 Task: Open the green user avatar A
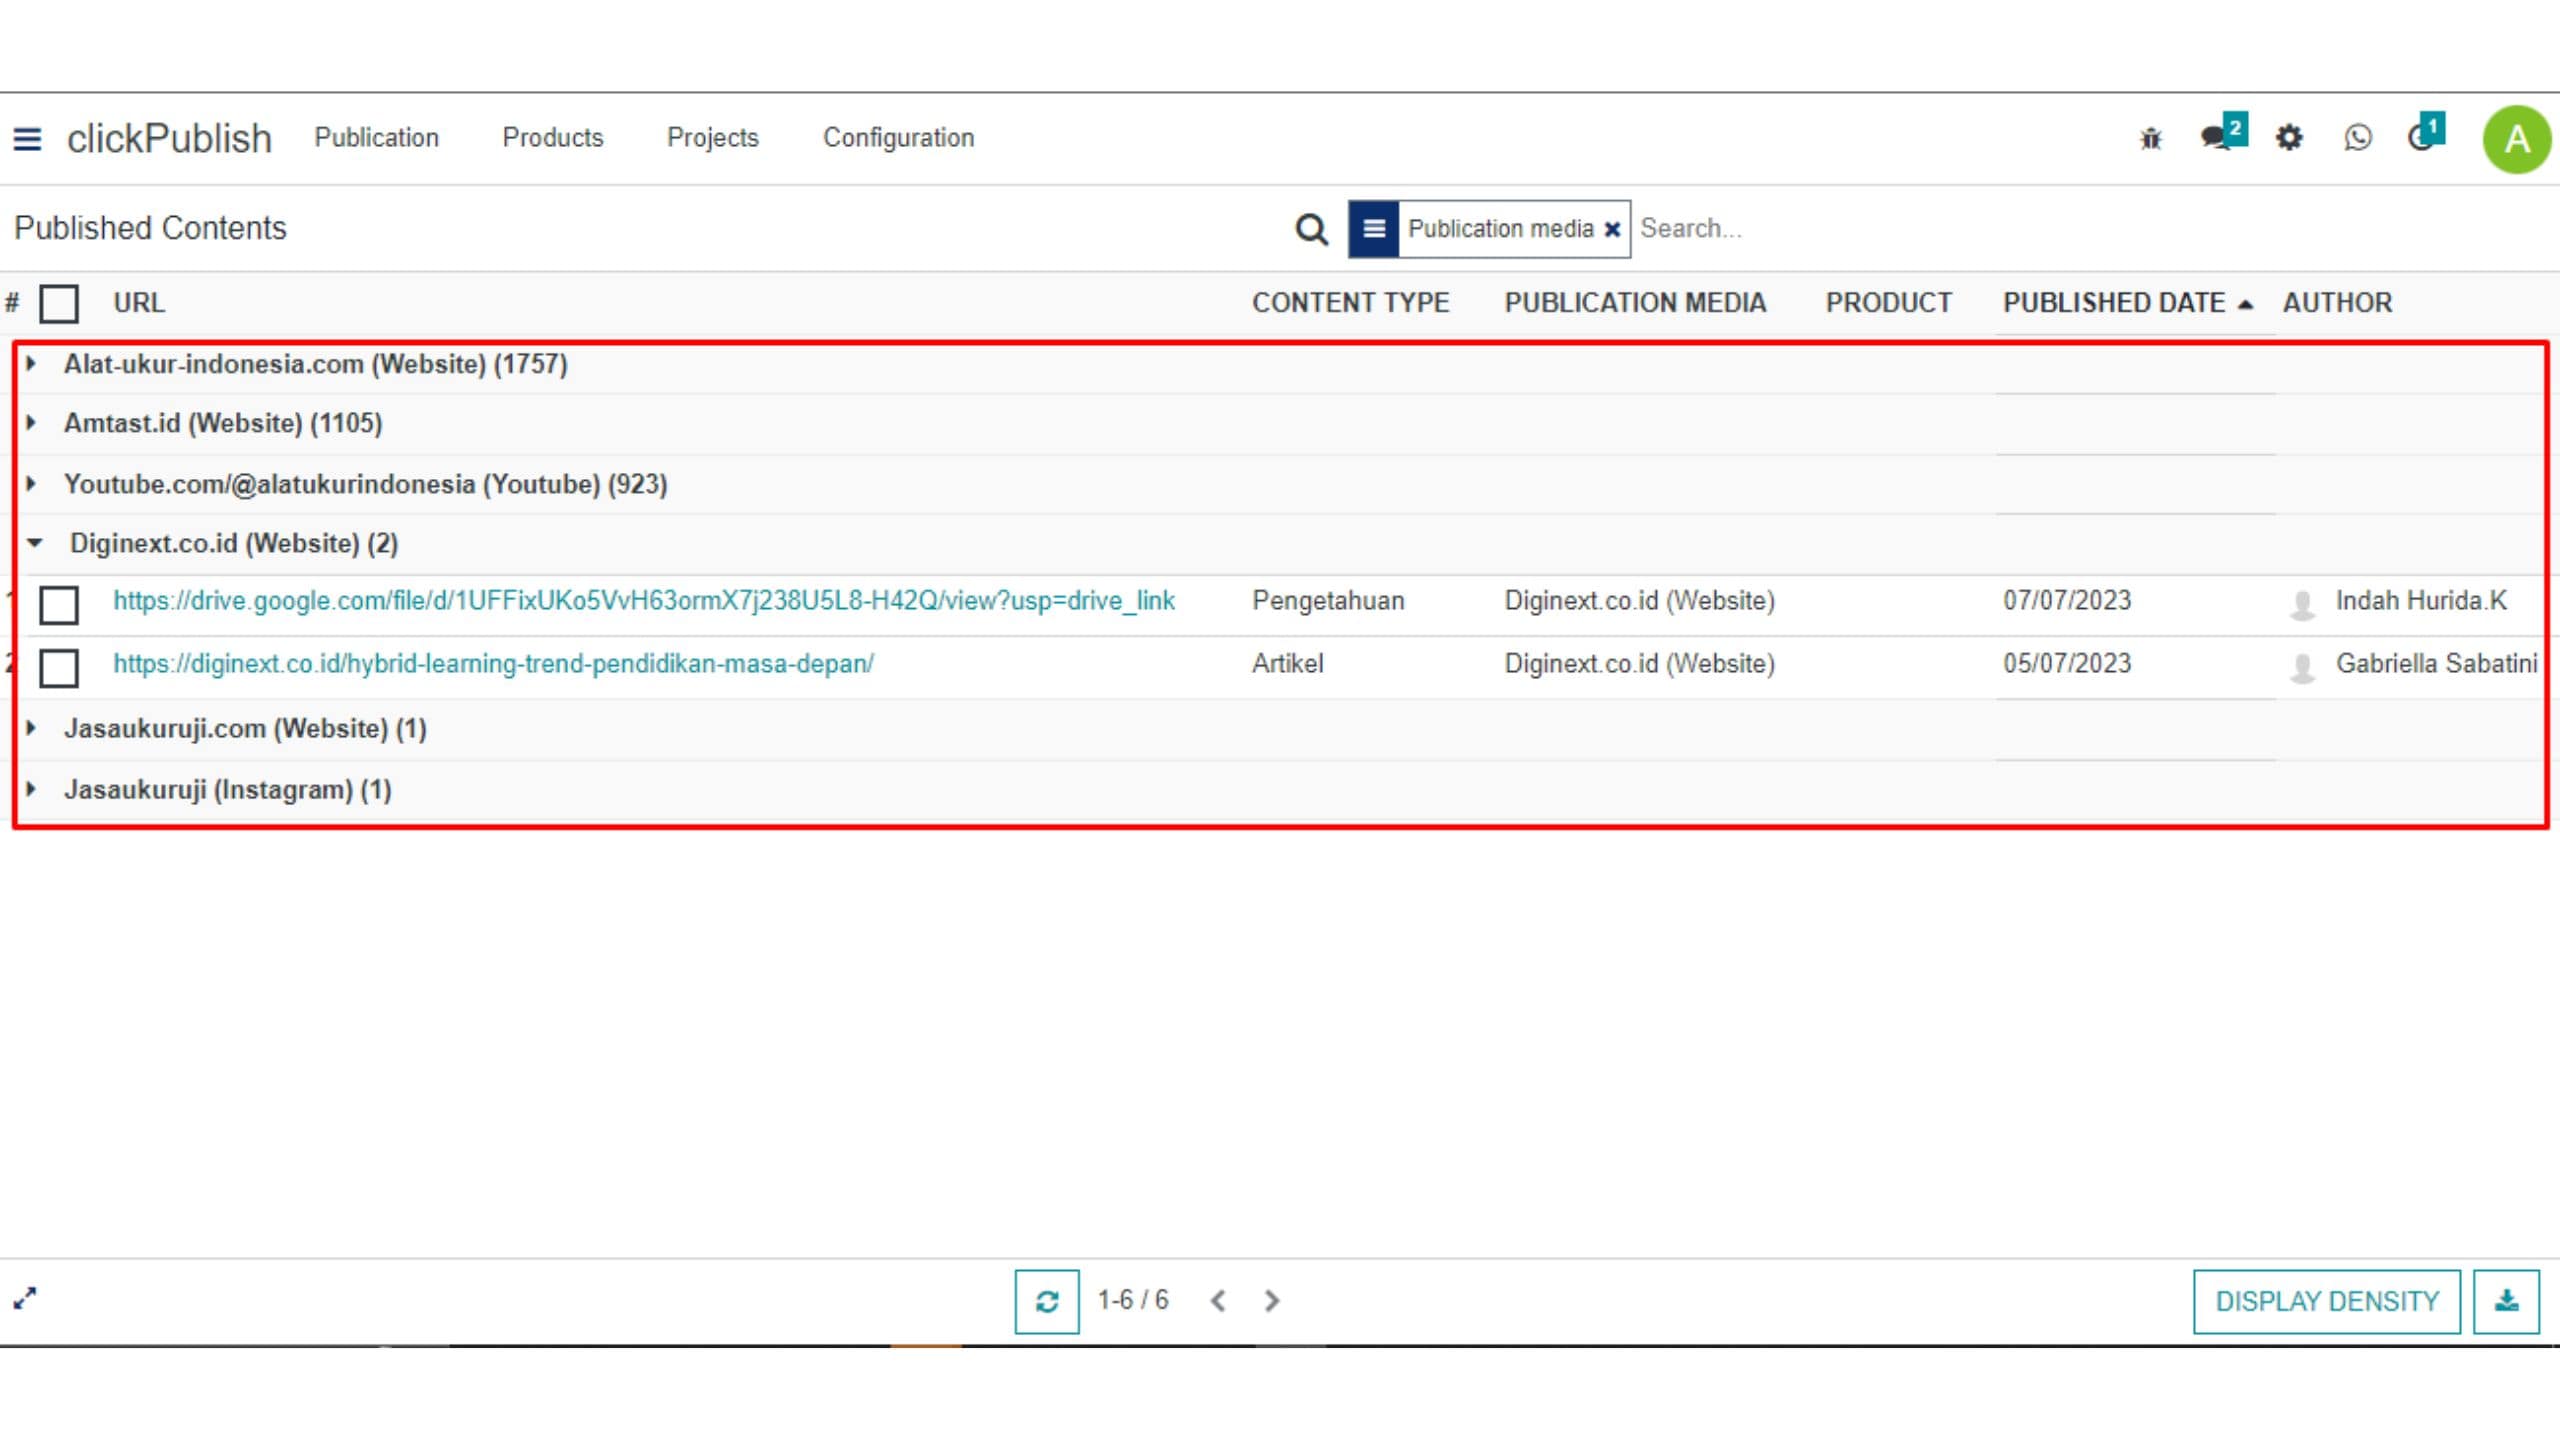point(2516,139)
